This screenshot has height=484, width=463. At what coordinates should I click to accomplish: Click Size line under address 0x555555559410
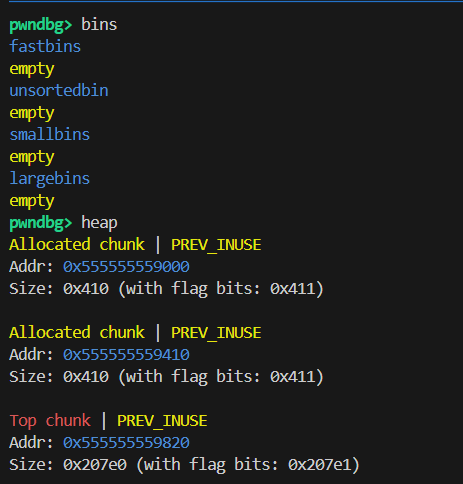pyautogui.click(x=166, y=377)
